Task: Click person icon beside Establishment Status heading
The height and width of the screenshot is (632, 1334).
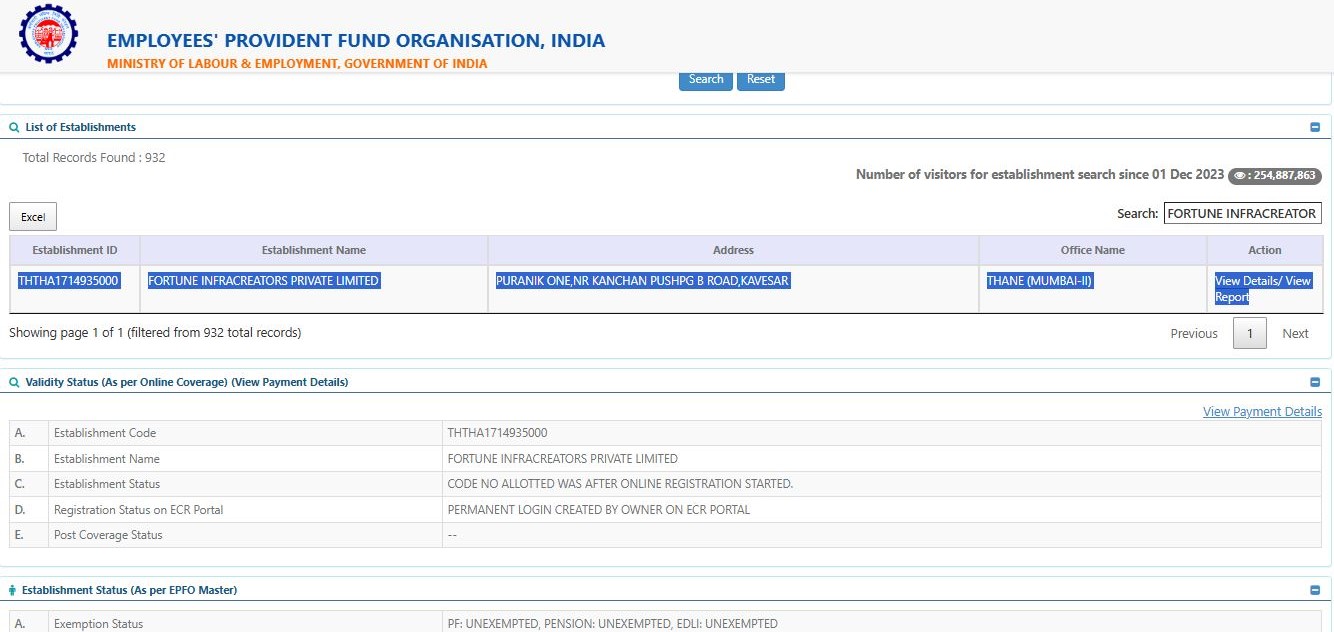Action: [x=13, y=591]
